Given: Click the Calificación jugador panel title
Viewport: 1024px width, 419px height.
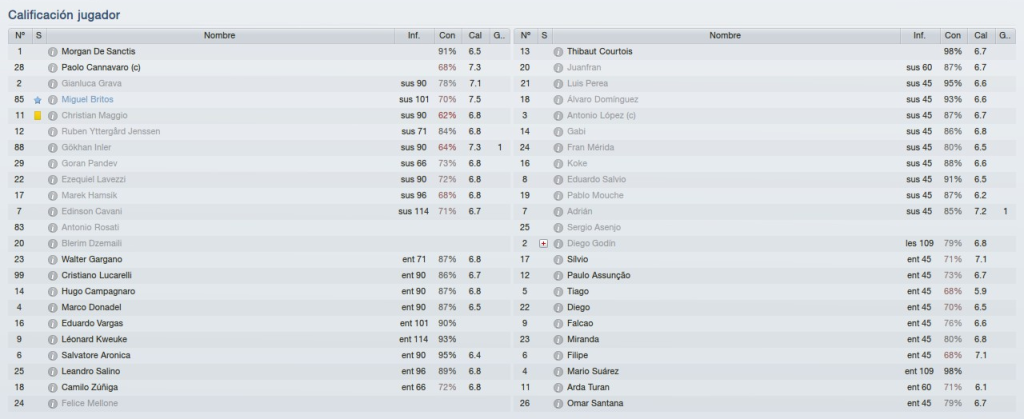Looking at the screenshot, I should click(x=64, y=15).
